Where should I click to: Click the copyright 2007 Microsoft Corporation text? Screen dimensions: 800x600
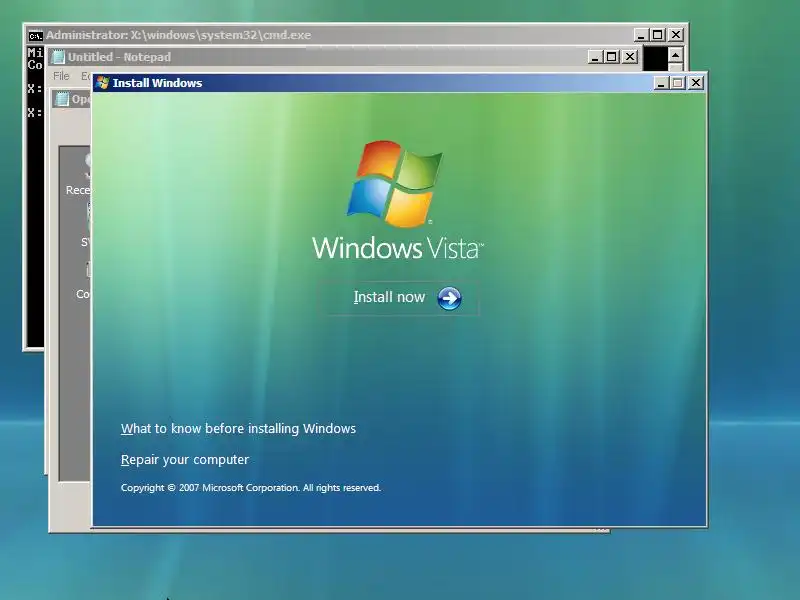coord(251,488)
